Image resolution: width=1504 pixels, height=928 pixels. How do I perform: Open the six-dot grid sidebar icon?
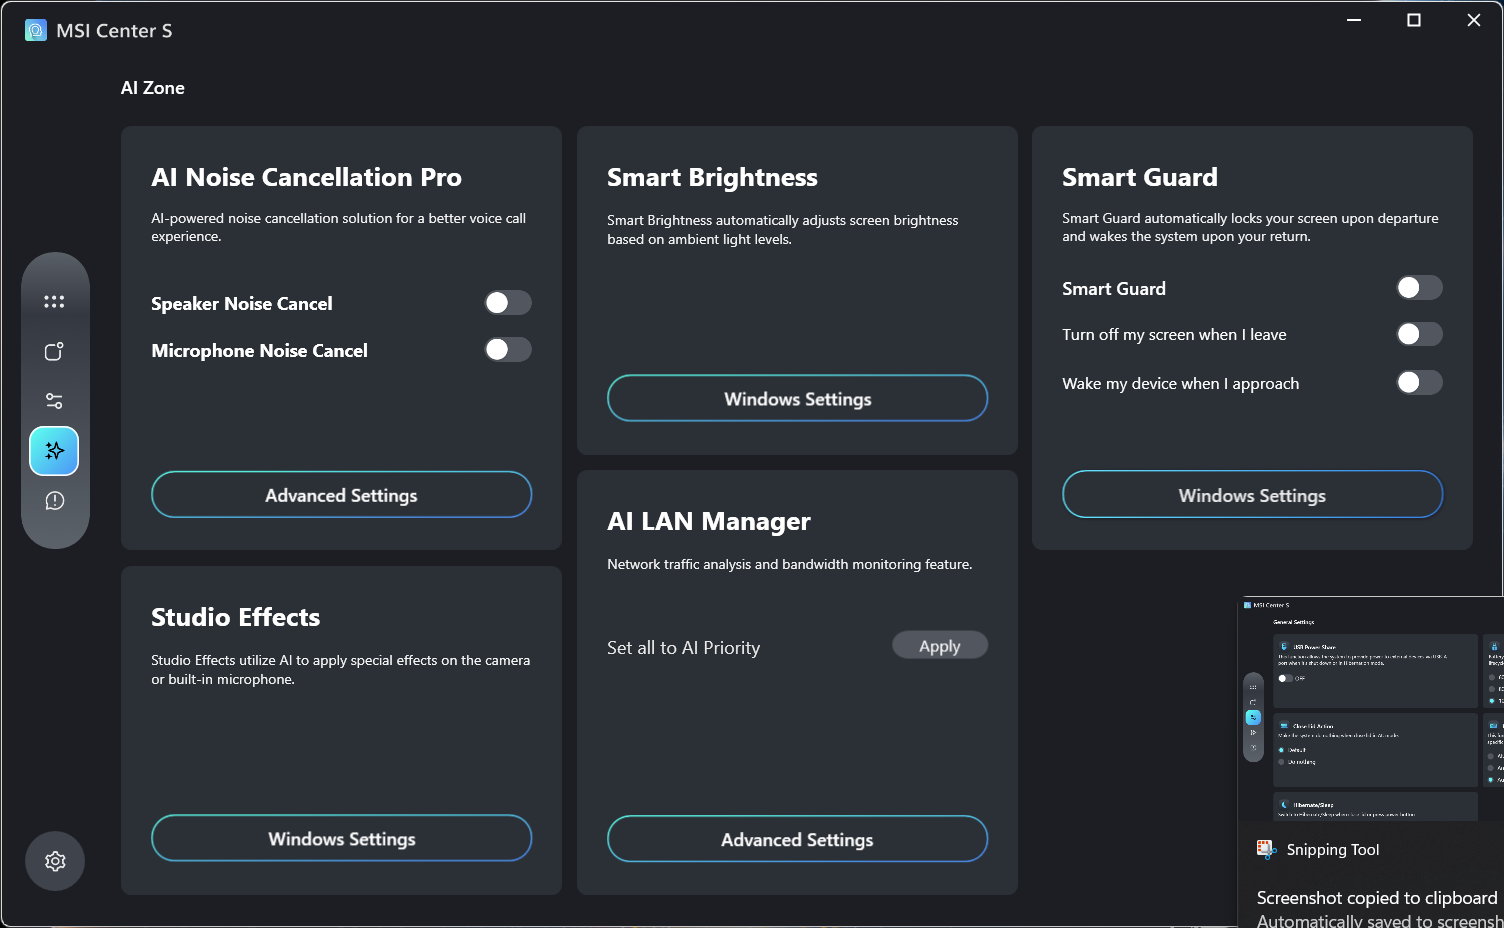54,302
